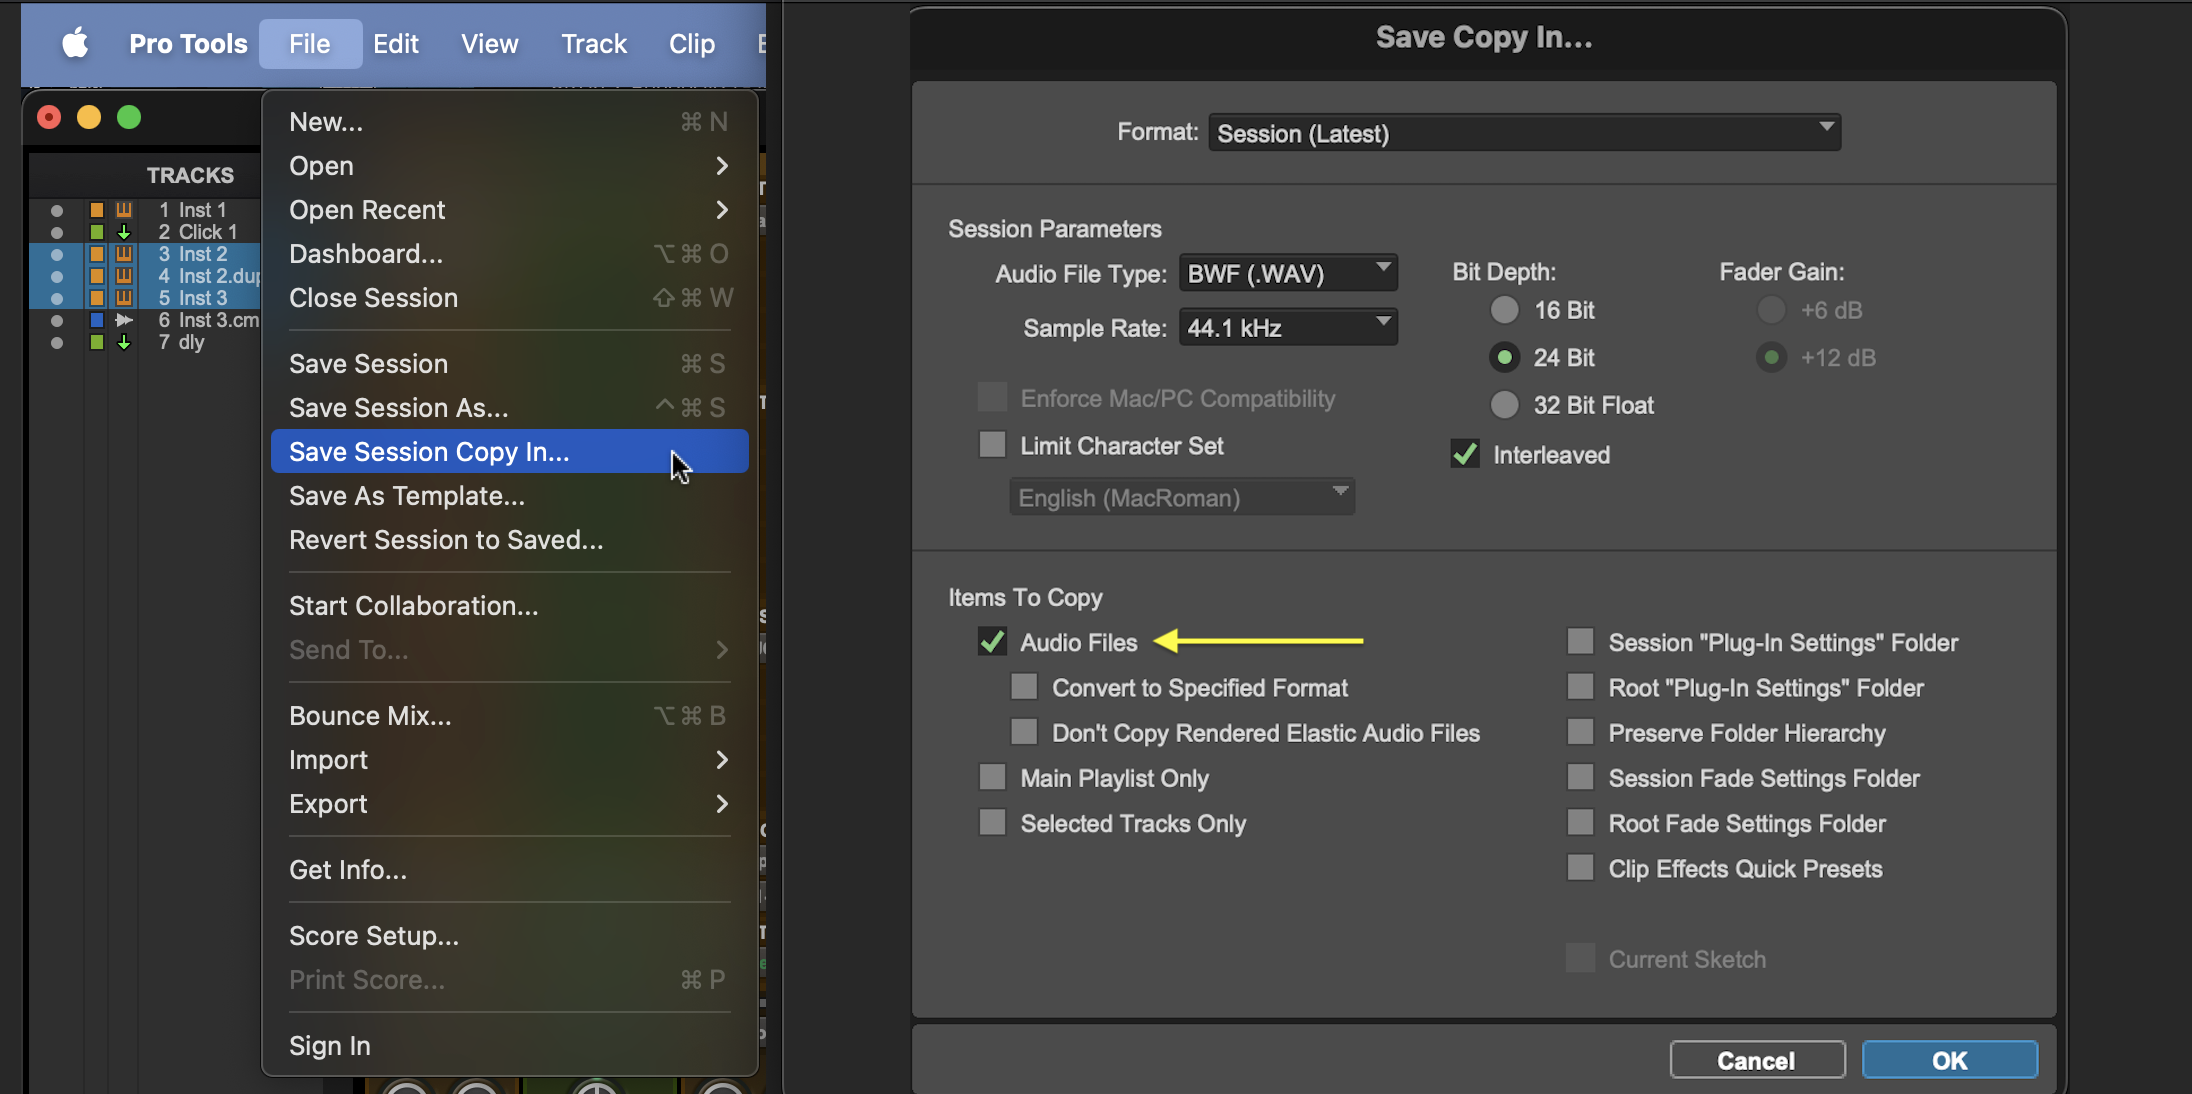Select track 6 Inst 3.cm in Tracks list
This screenshot has height=1094, width=2192.
tap(209, 320)
